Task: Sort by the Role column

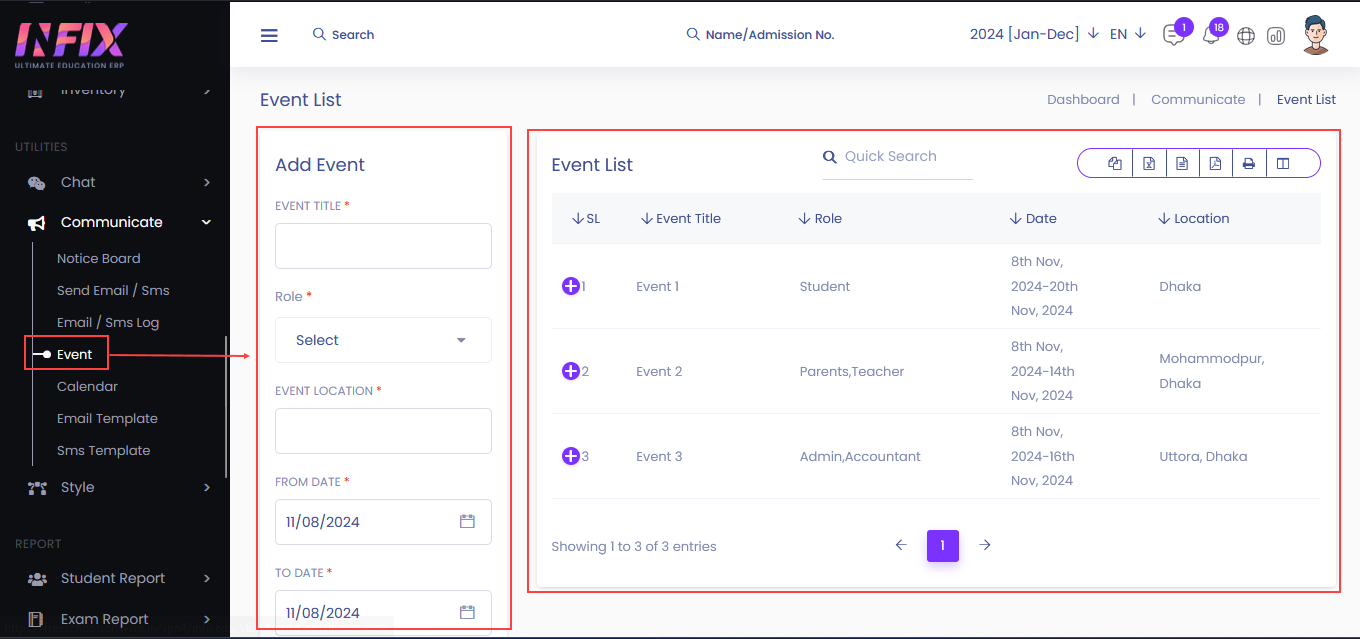Action: point(820,218)
